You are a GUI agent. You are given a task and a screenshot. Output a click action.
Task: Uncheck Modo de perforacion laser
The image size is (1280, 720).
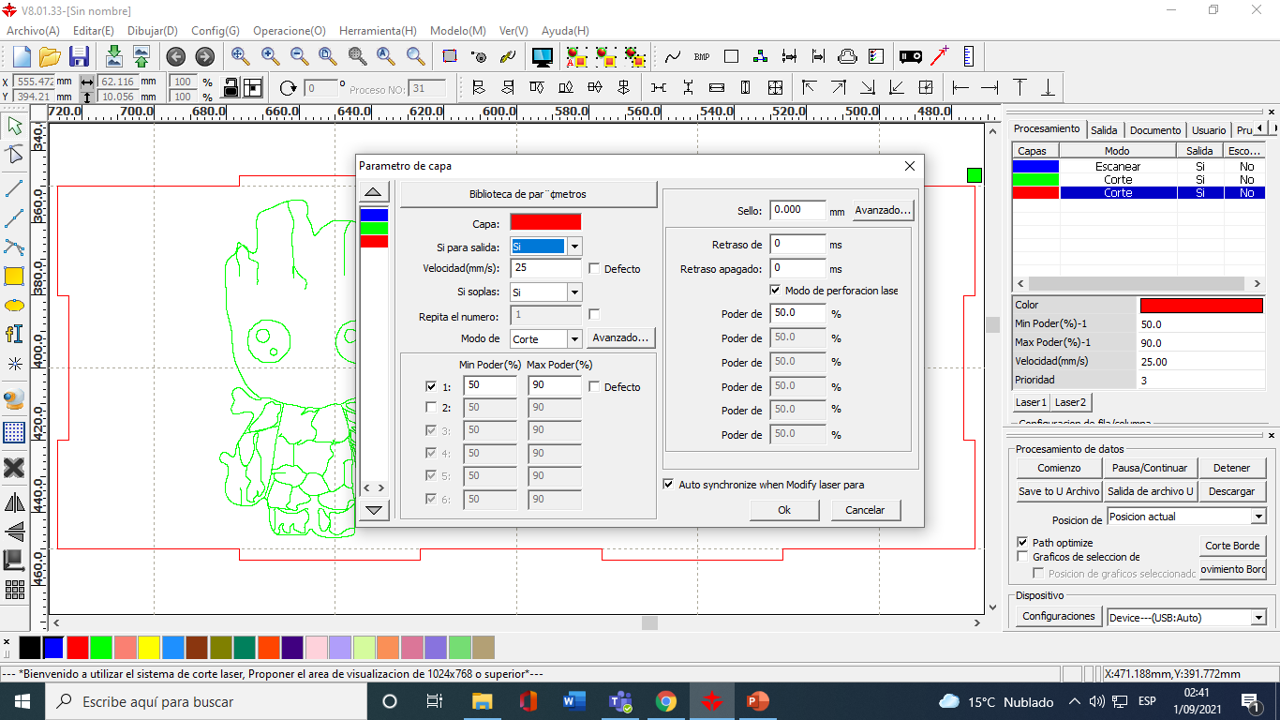(775, 290)
